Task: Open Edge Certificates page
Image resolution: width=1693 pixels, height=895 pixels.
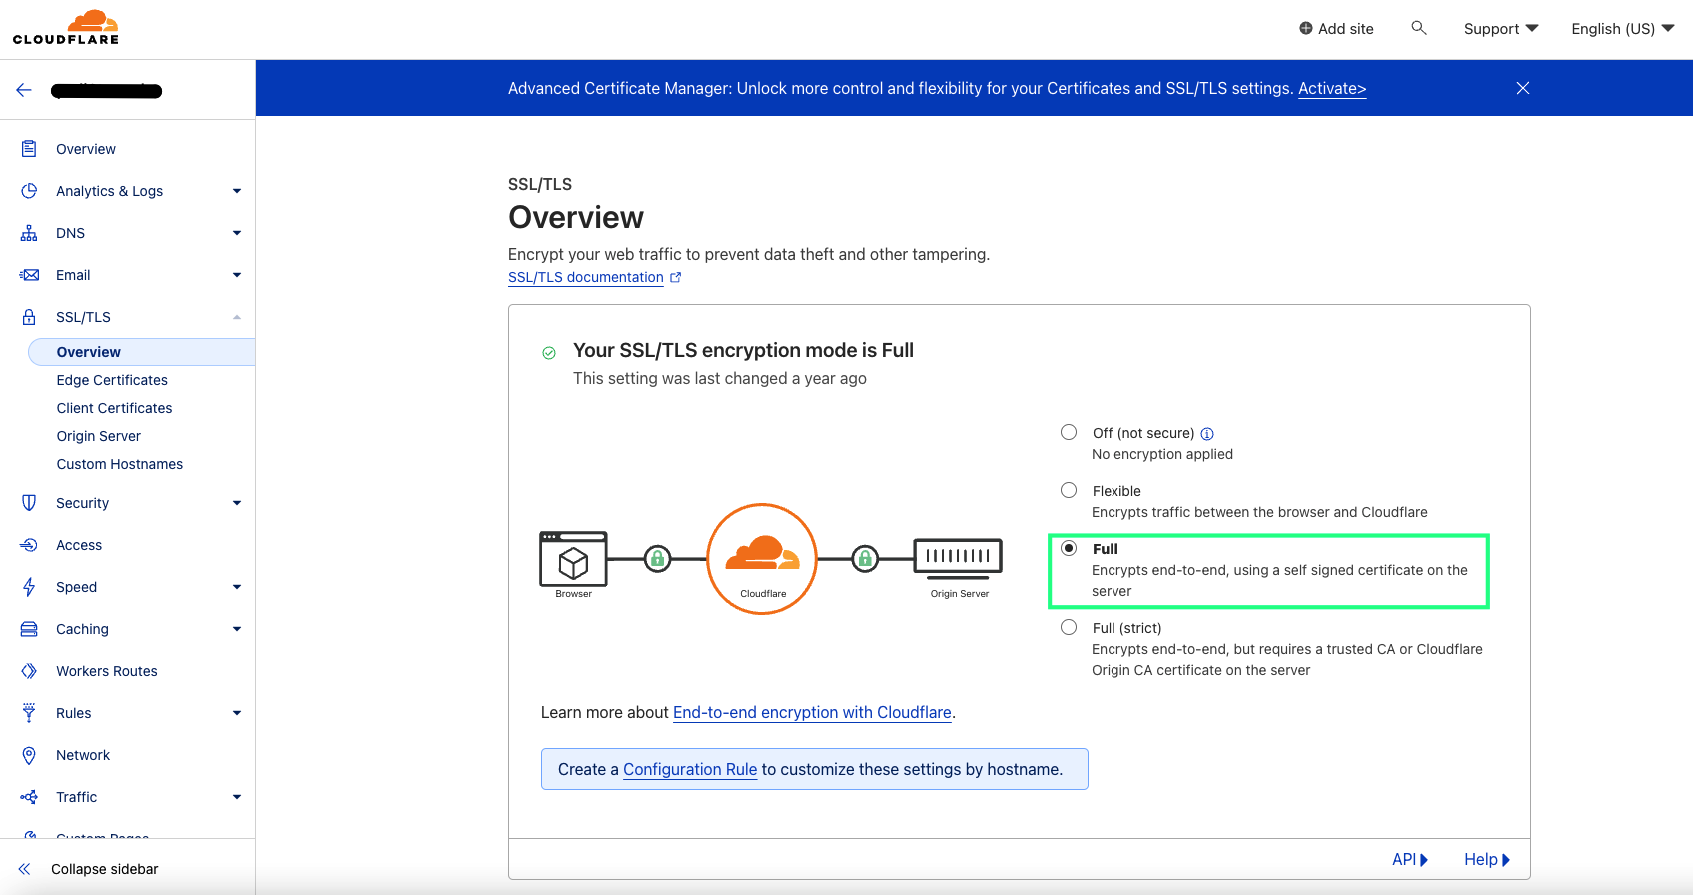Action: 112,380
